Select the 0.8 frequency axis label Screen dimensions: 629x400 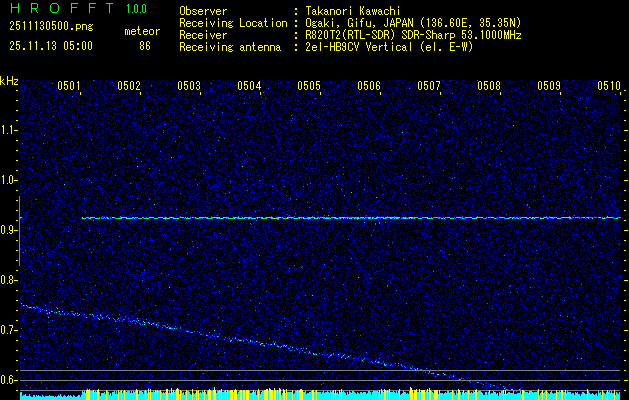pos(9,280)
